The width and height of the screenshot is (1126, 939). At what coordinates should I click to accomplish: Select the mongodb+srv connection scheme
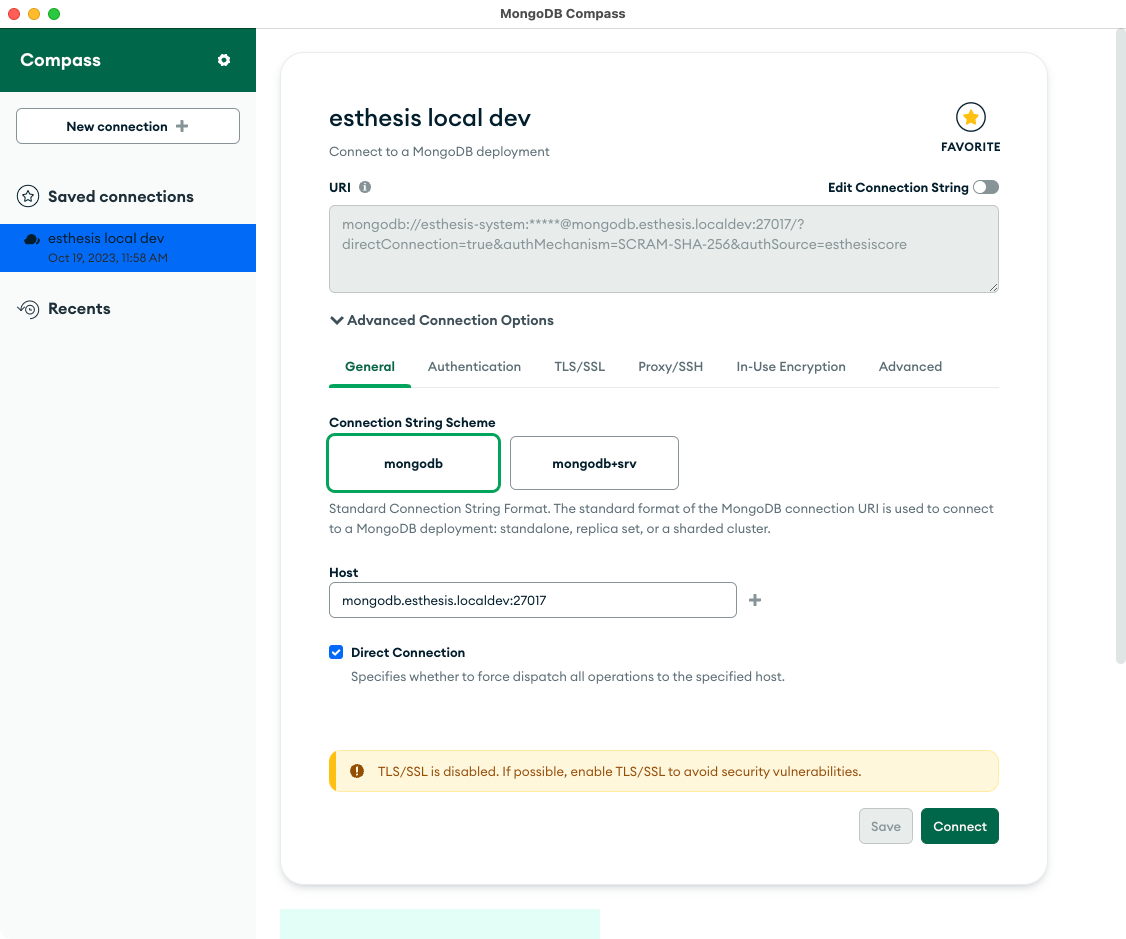tap(594, 463)
